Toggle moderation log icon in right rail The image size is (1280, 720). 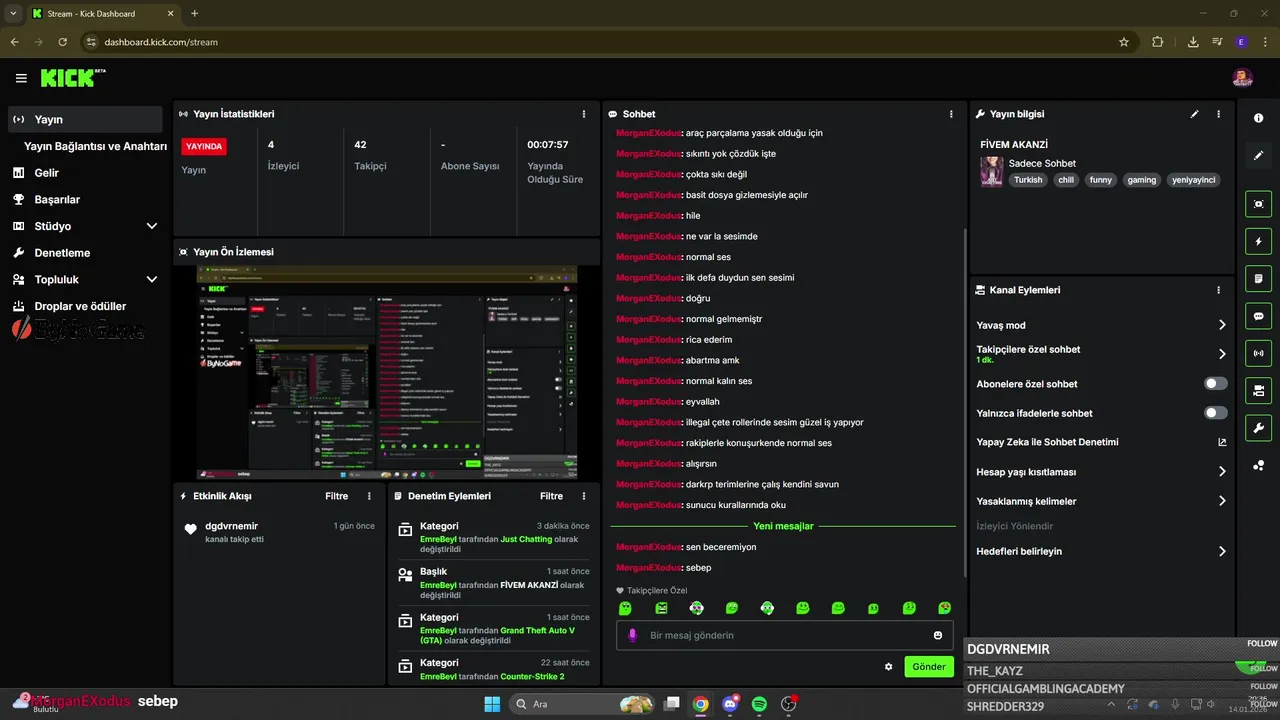coord(1258,278)
